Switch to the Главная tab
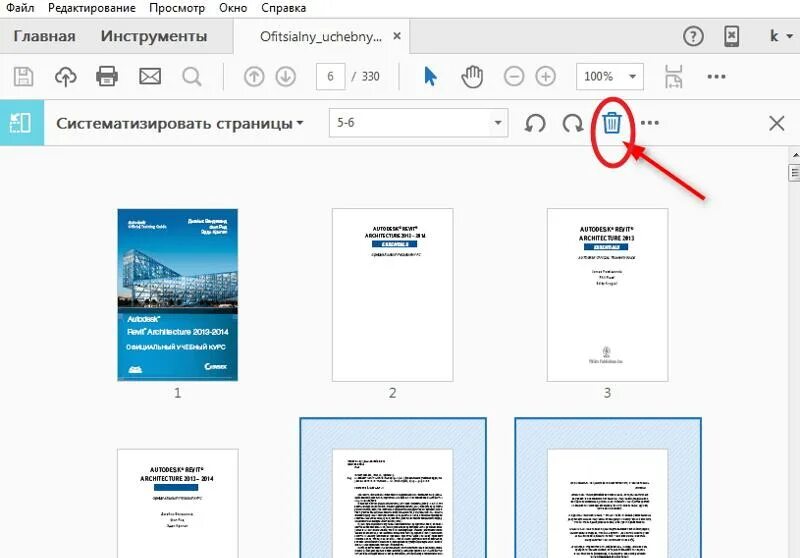Image resolution: width=800 pixels, height=558 pixels. (44, 36)
